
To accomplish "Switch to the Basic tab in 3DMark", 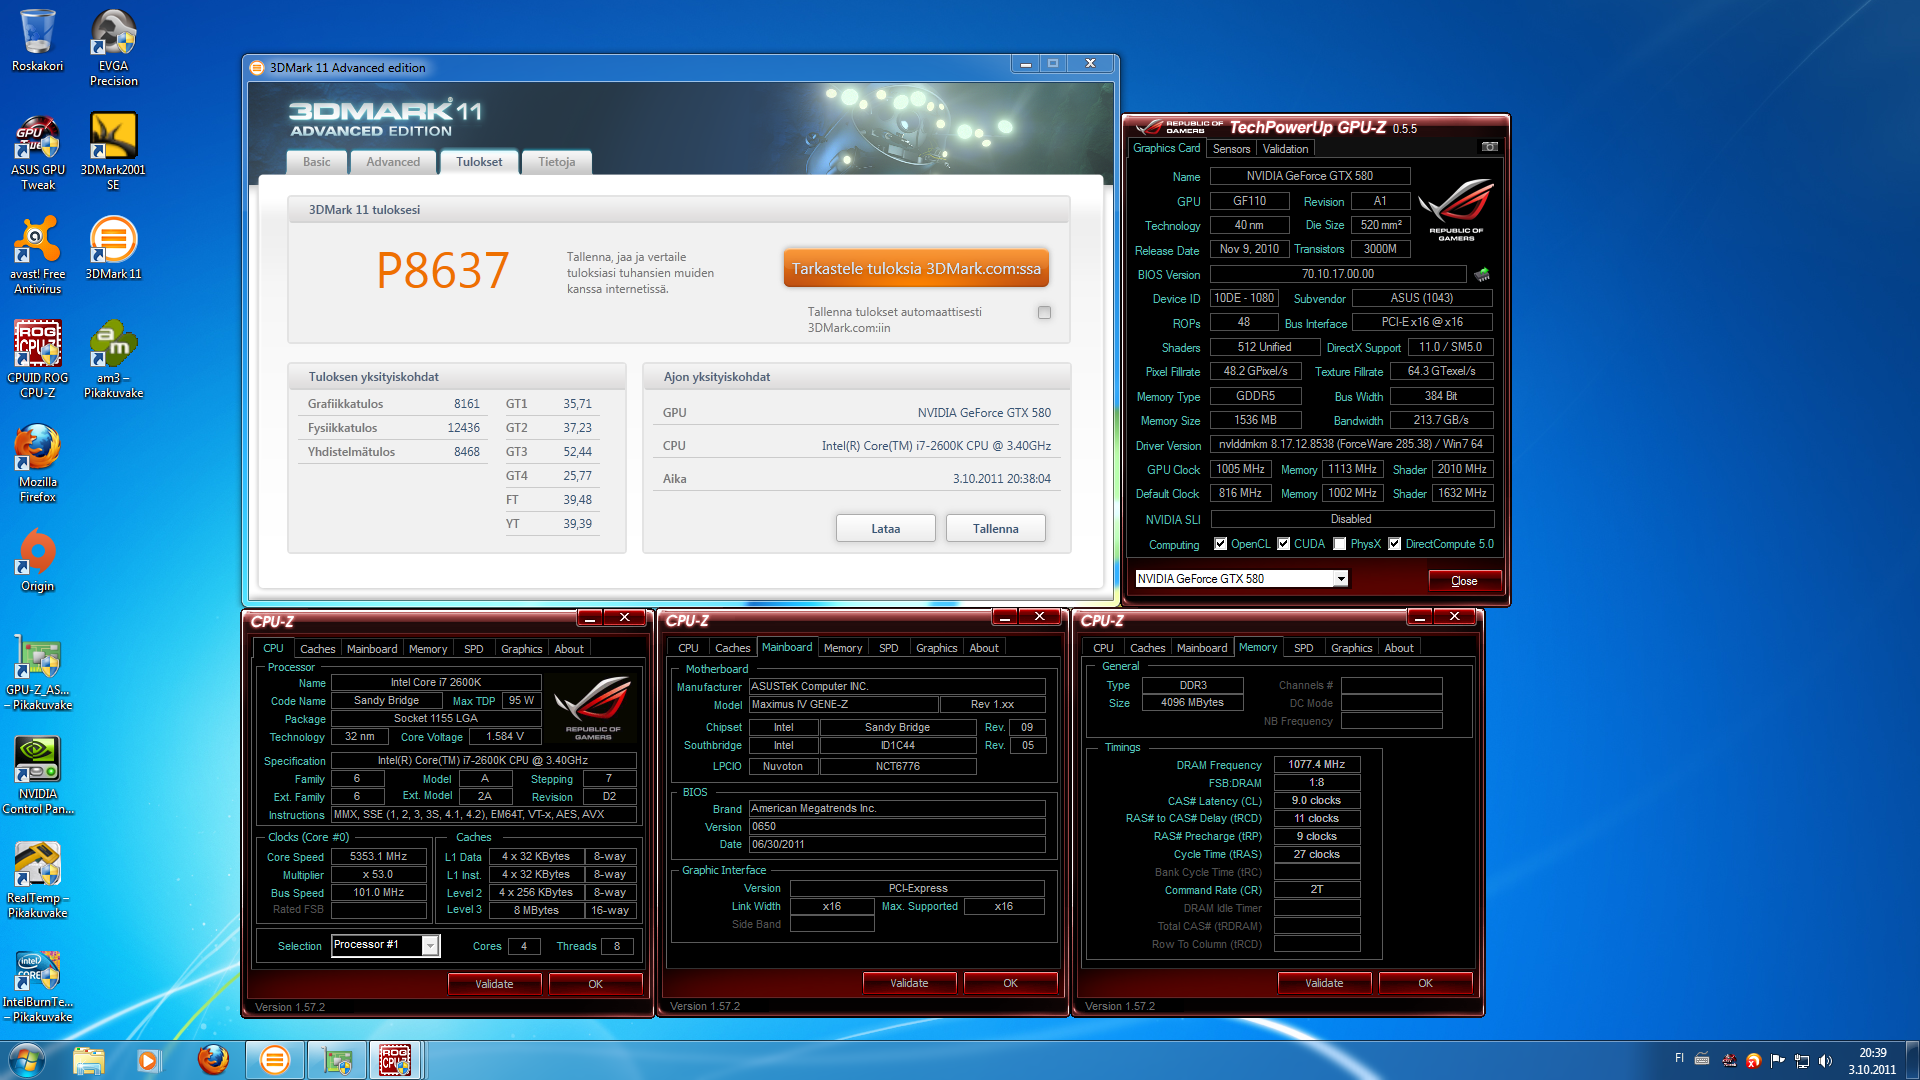I will click(317, 162).
